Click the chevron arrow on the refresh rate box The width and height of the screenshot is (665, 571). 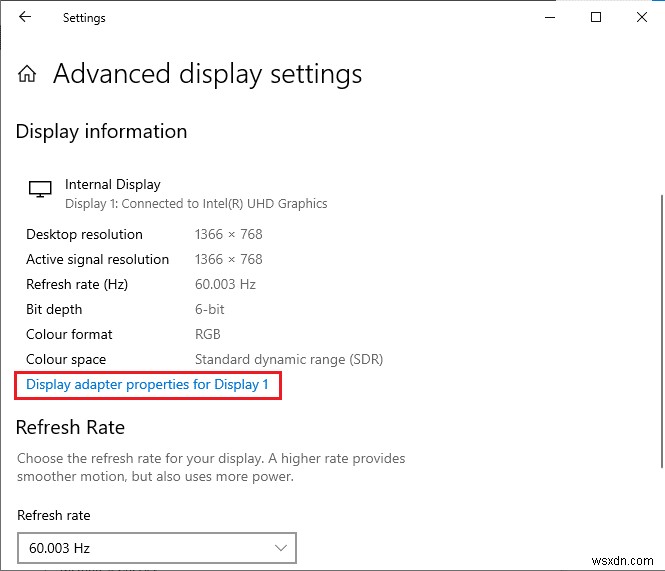(x=281, y=548)
